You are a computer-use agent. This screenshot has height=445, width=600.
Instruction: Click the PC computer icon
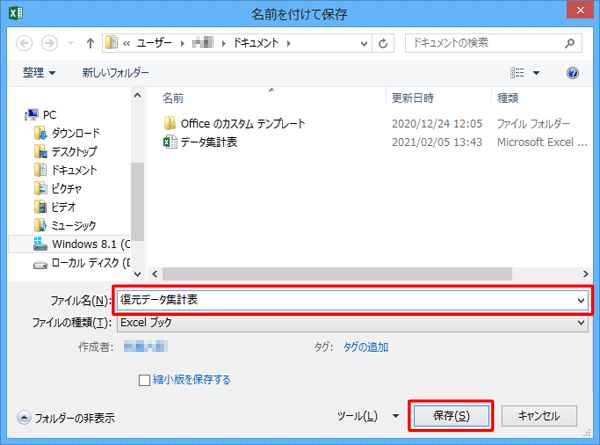(x=31, y=114)
